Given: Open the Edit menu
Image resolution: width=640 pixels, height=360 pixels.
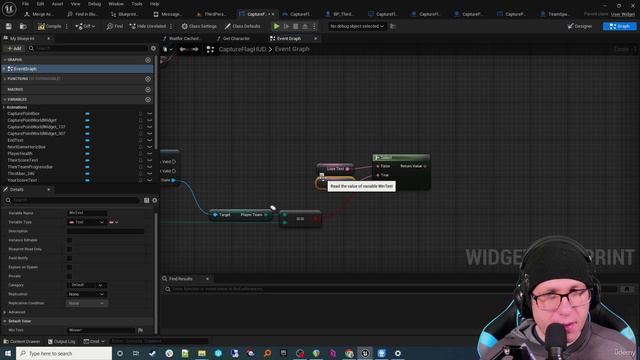Looking at the screenshot, I should click(40, 4).
